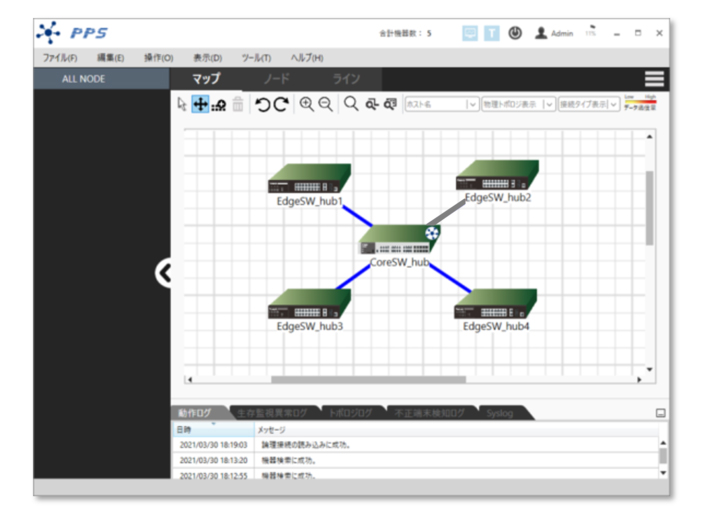Click map scrollbar right arrow
The image size is (710, 524).
(639, 380)
